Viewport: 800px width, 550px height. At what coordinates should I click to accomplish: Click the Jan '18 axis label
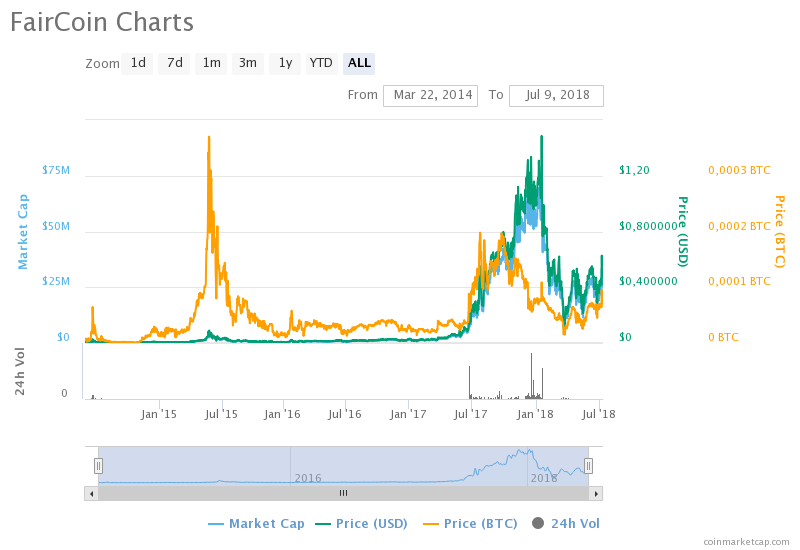(x=535, y=414)
